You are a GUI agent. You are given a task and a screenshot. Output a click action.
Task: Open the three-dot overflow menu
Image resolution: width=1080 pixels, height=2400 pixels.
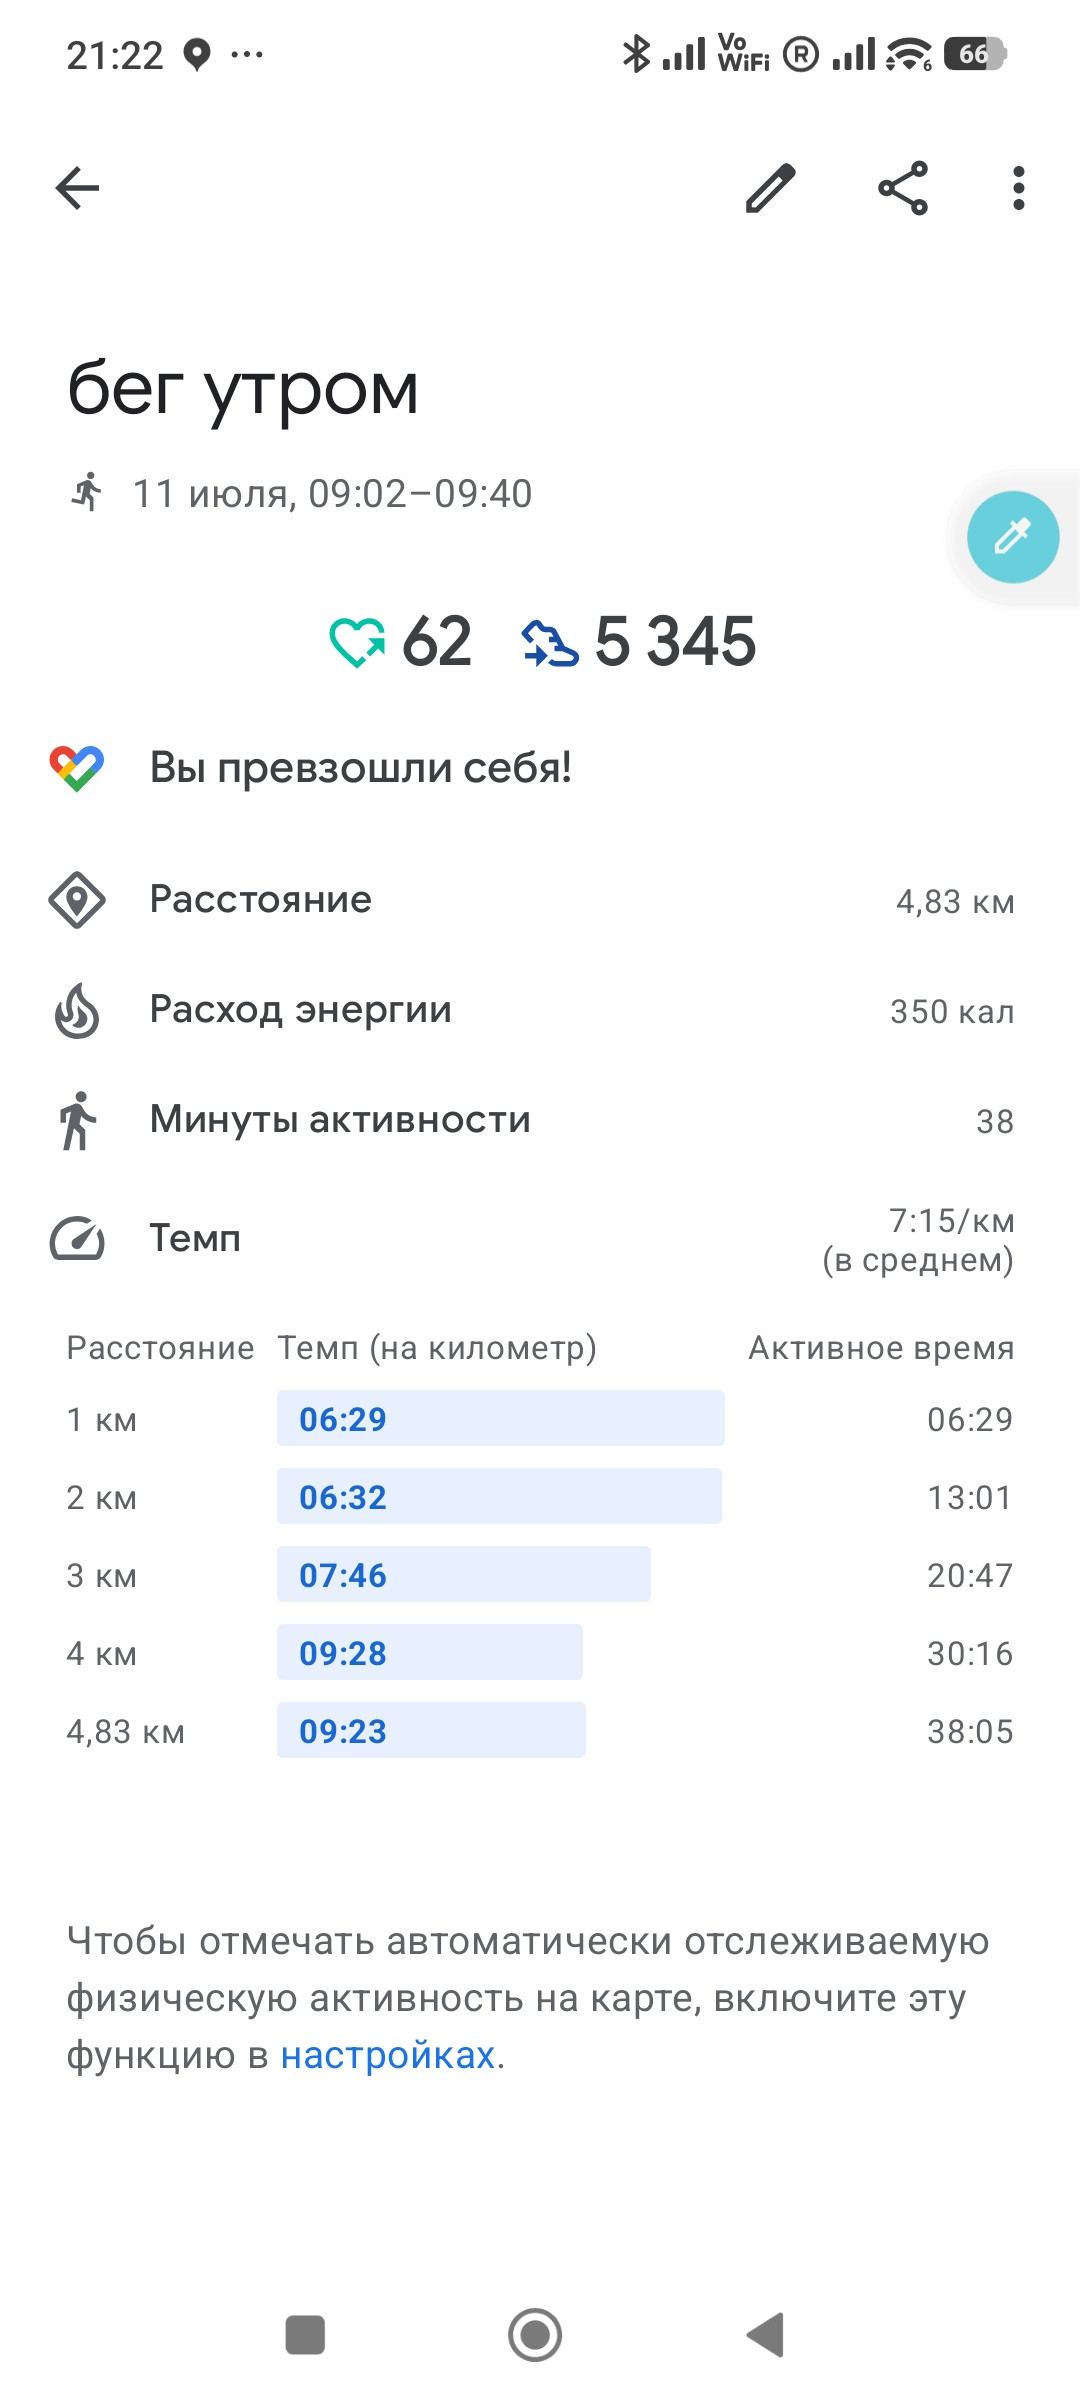[1018, 188]
